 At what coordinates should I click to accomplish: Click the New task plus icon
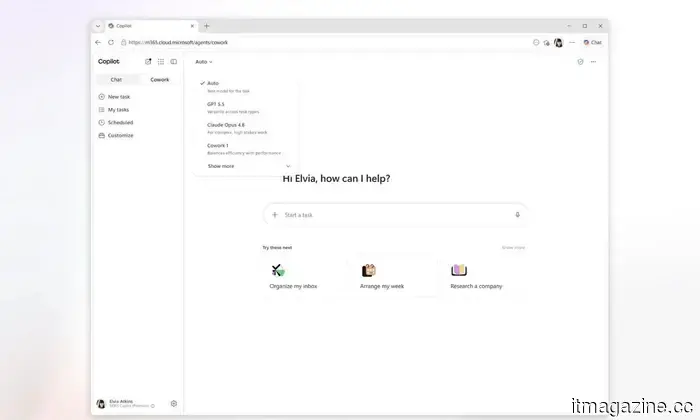pyautogui.click(x=101, y=96)
